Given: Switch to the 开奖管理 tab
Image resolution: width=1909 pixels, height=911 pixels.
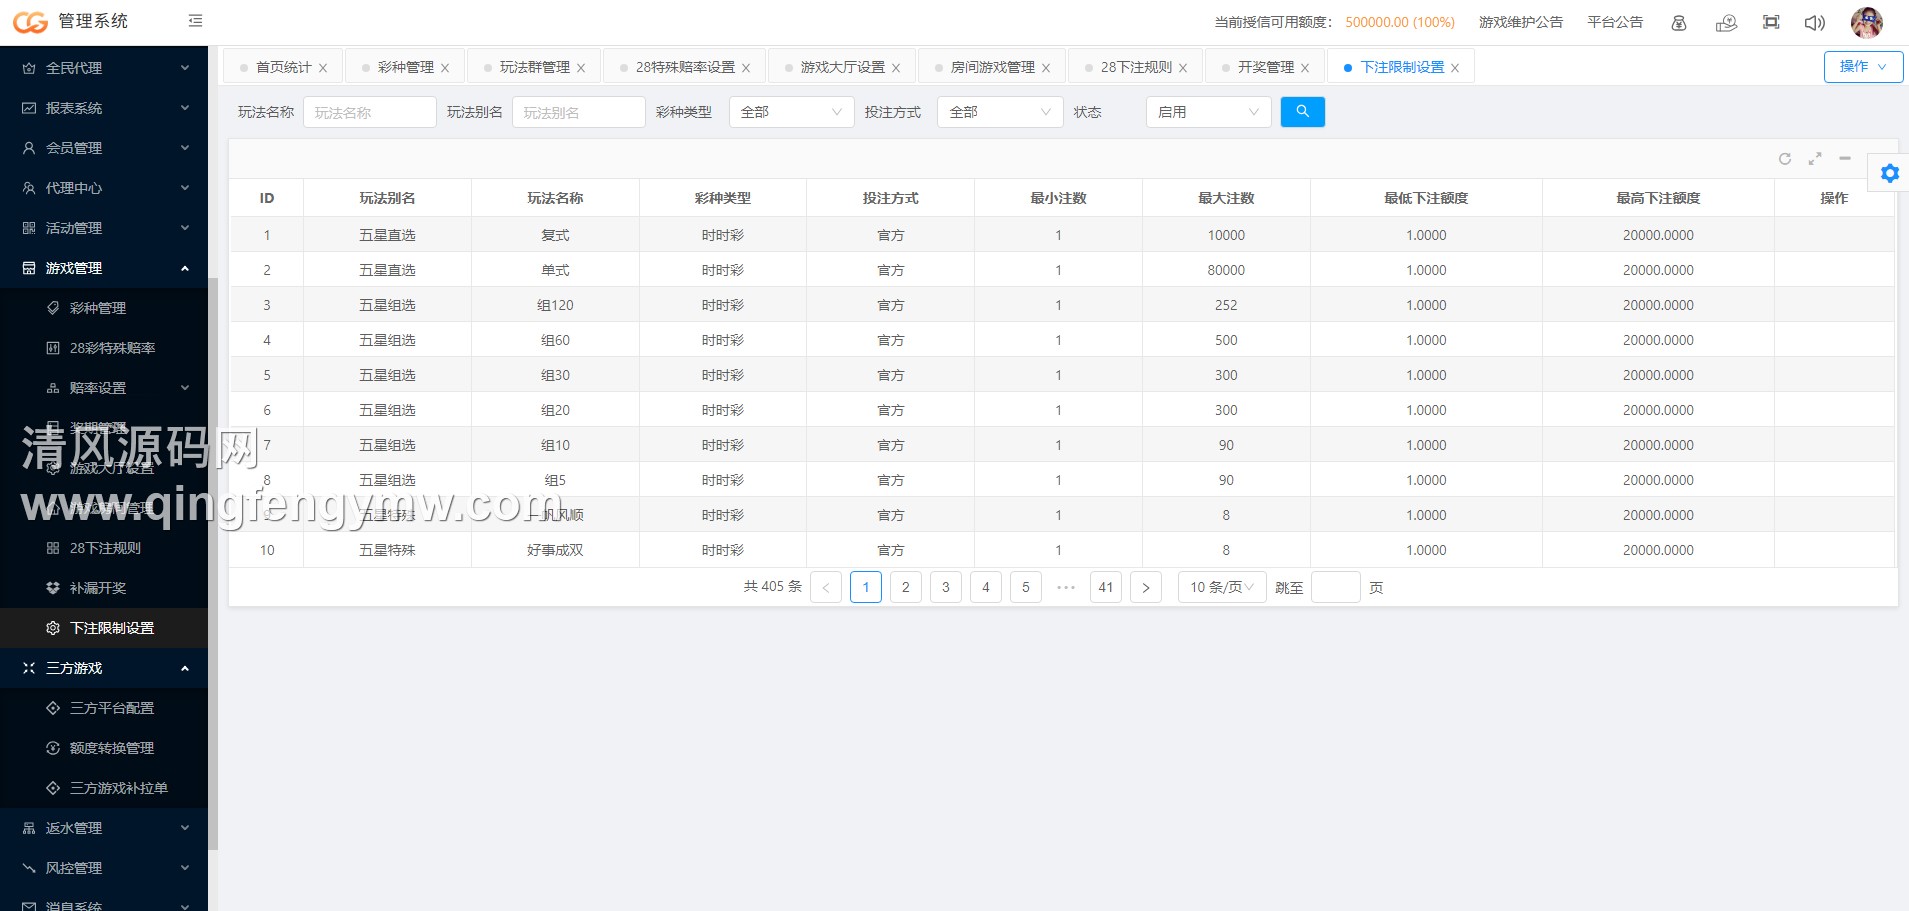Looking at the screenshot, I should 1265,67.
